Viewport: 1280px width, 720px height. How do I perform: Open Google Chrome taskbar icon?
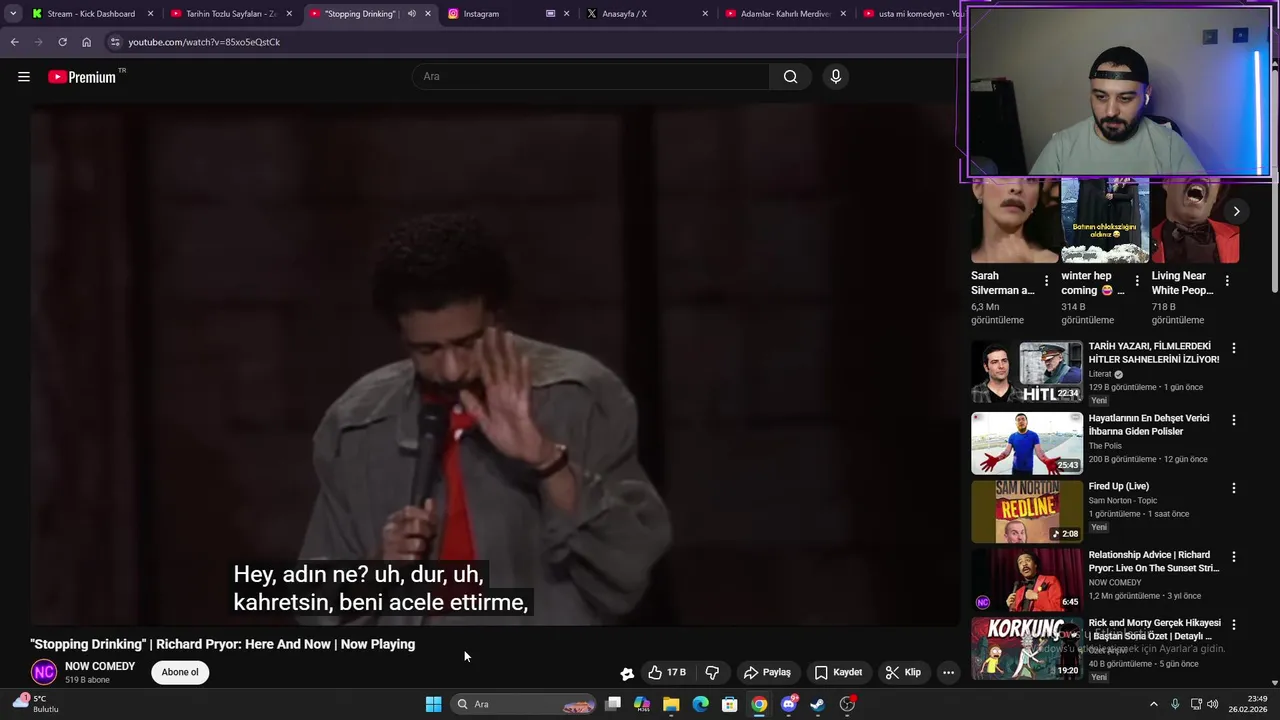pyautogui.click(x=759, y=704)
